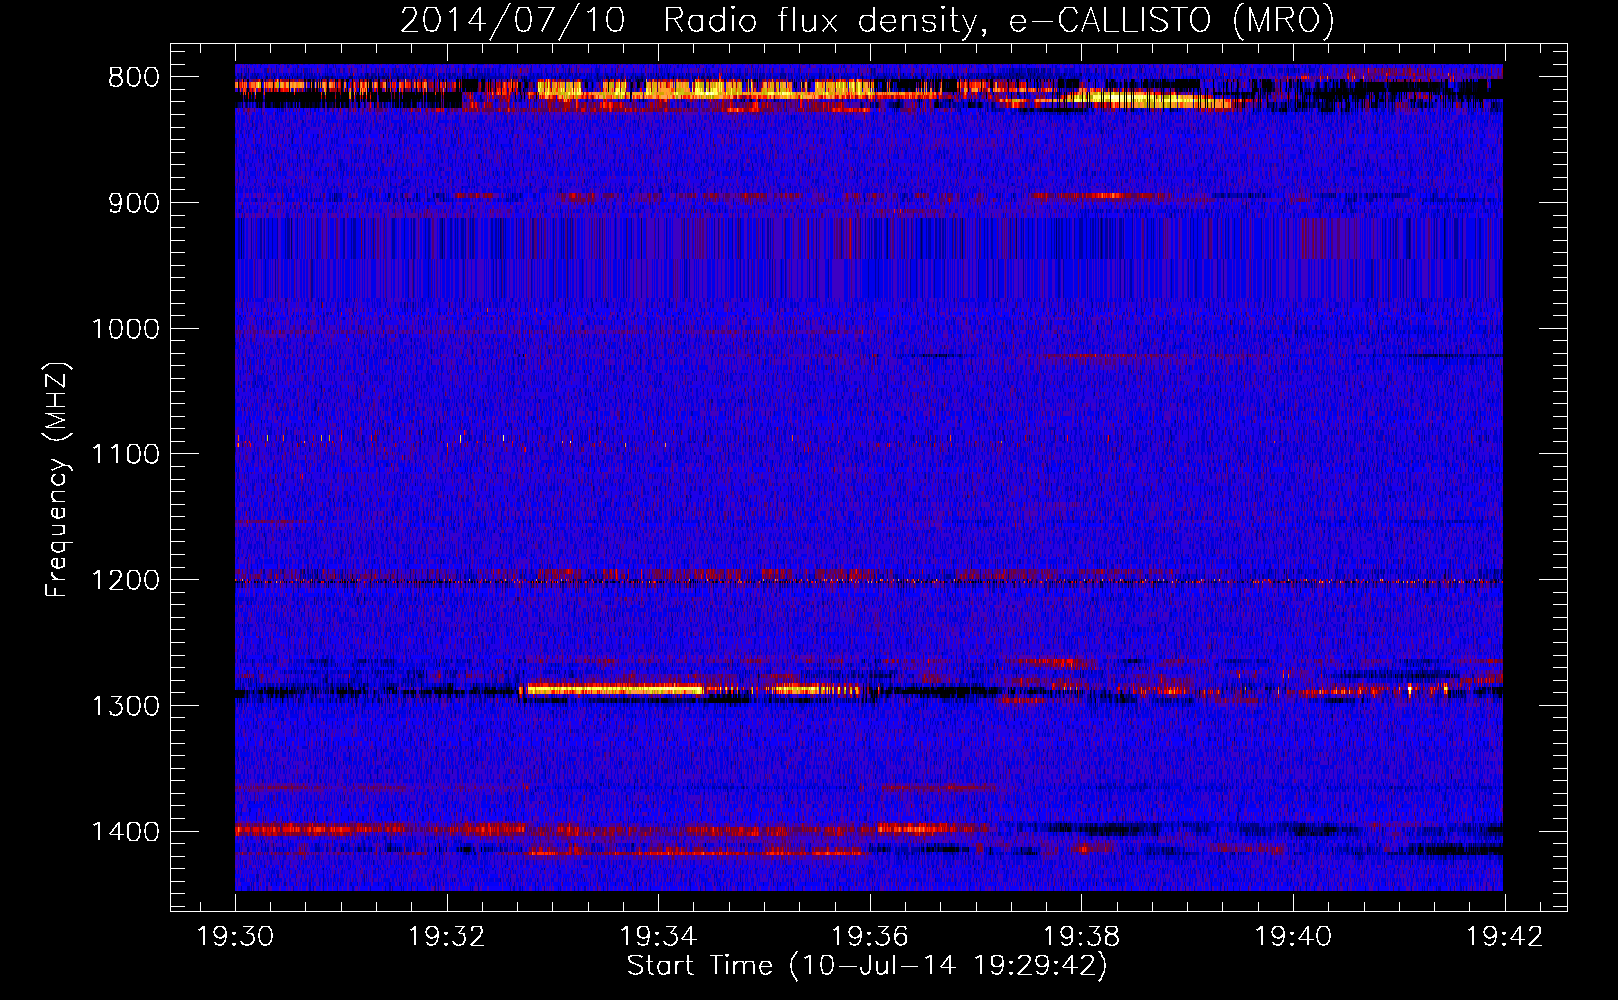Image resolution: width=1618 pixels, height=1000 pixels.
Task: Click the 'Frequency (MHZ)' axis label
Action: (57, 480)
